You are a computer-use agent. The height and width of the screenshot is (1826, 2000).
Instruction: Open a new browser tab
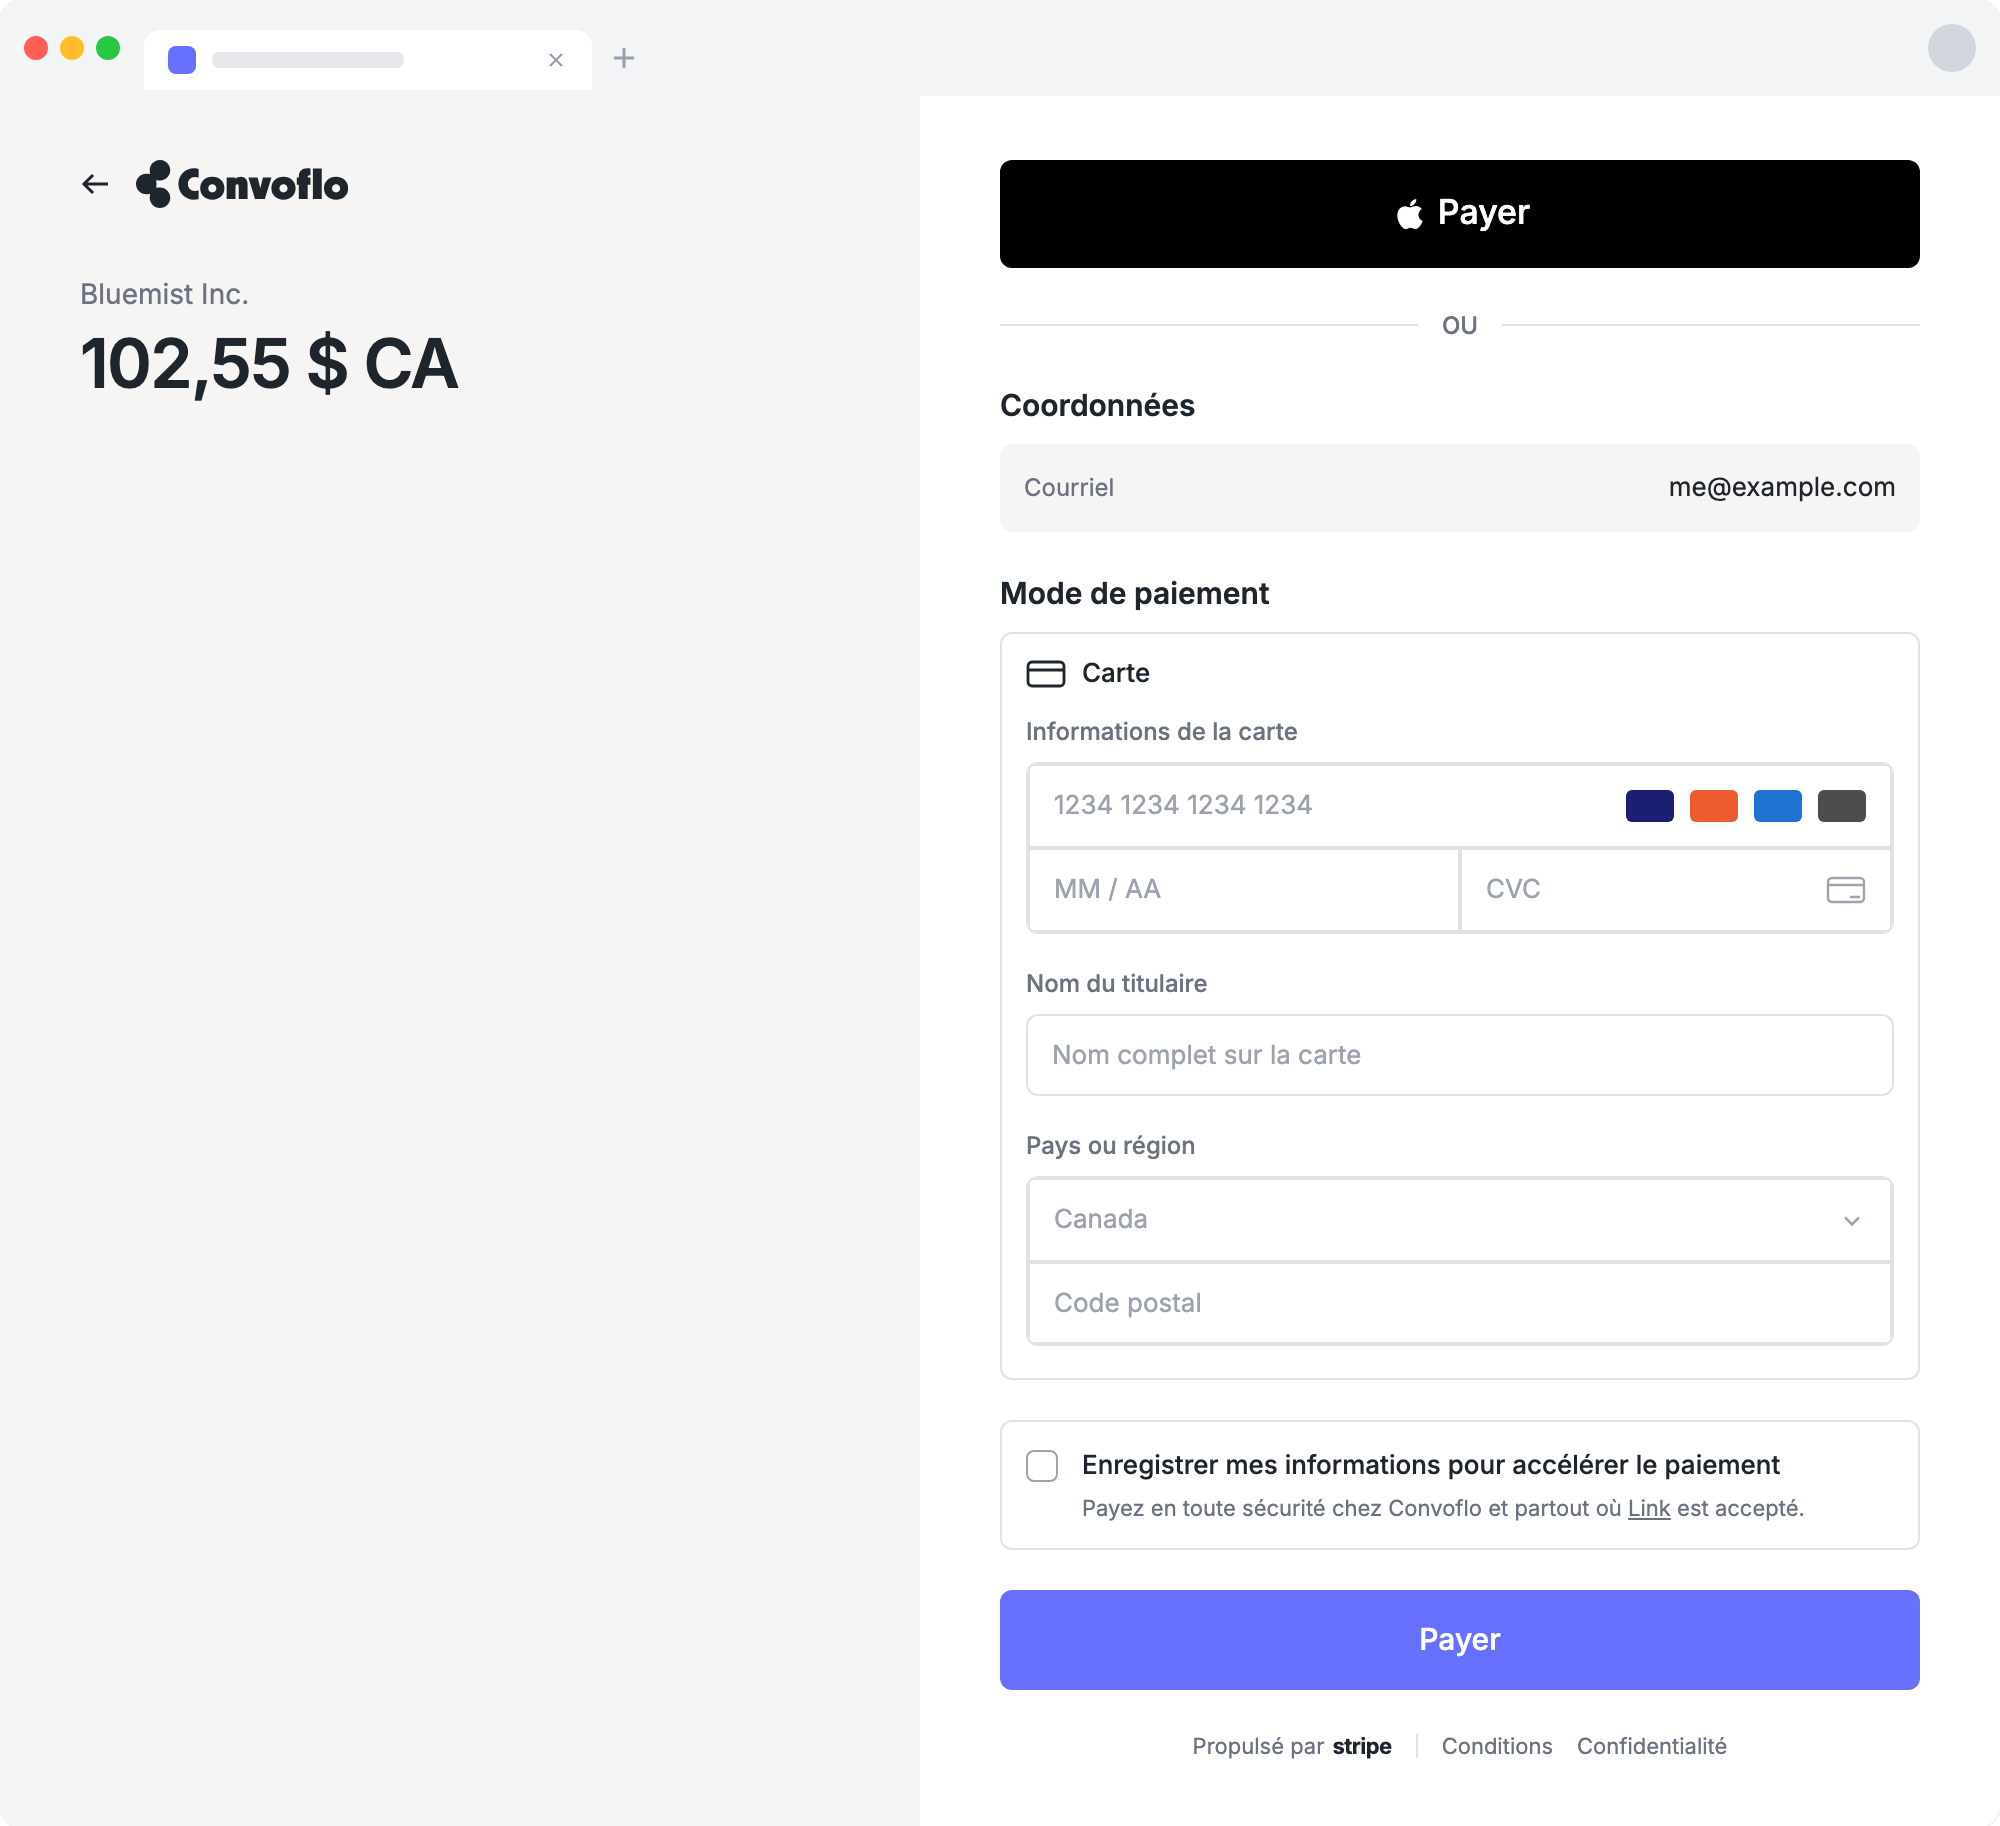coord(624,58)
